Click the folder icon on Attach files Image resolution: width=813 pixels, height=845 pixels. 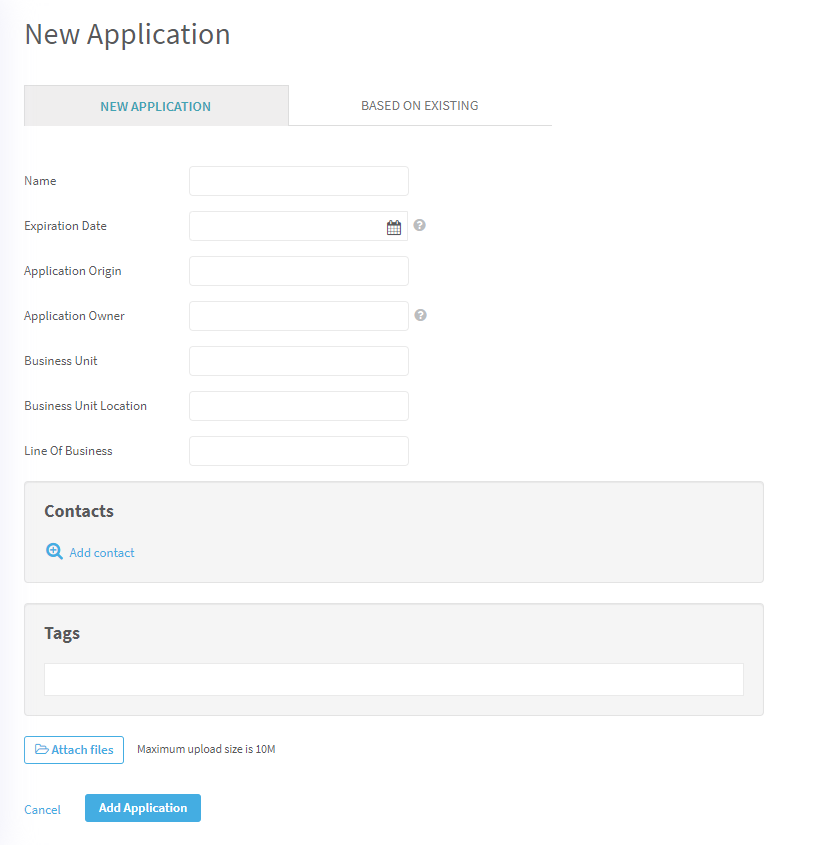coord(42,750)
